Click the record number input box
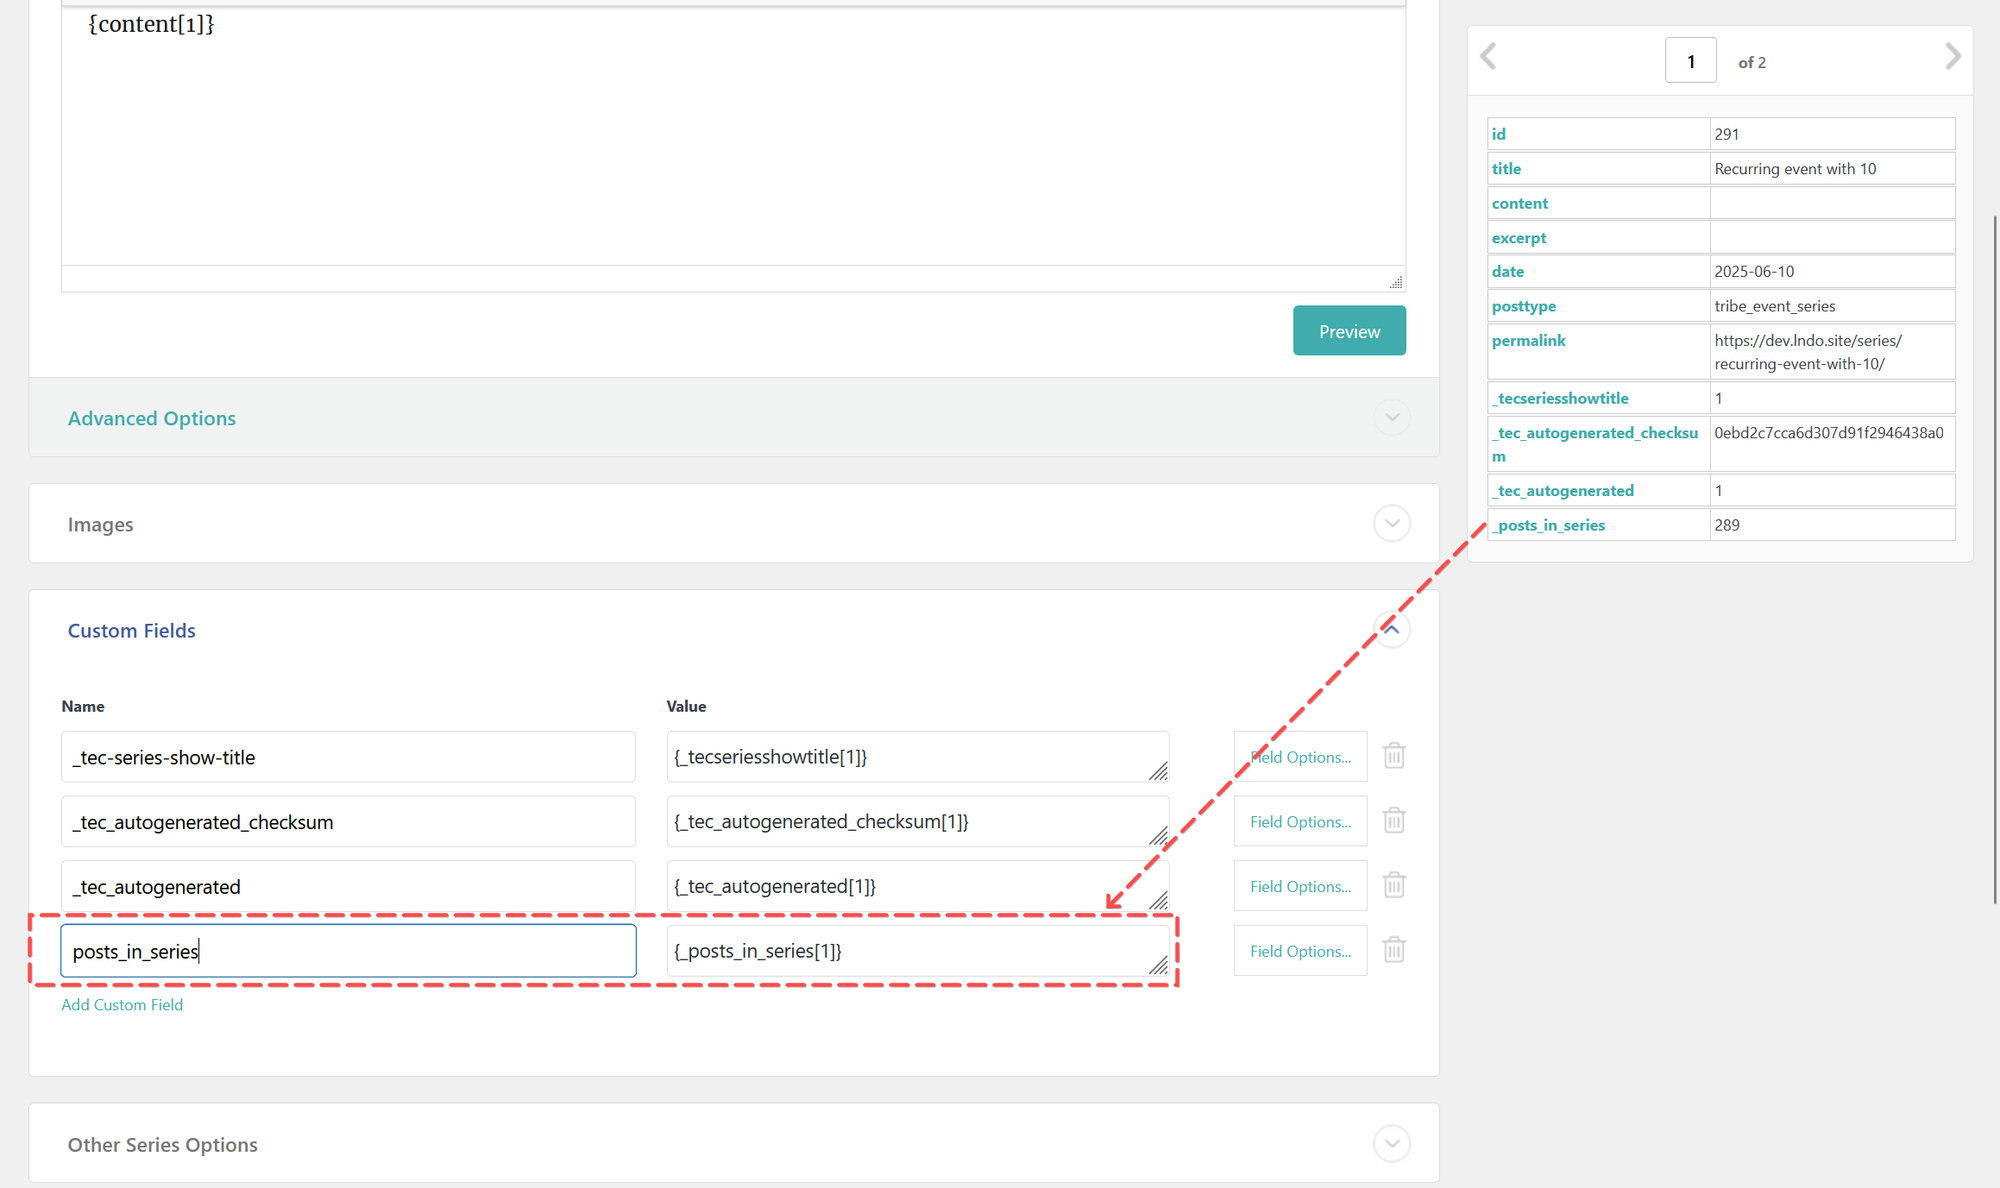 [x=1690, y=61]
